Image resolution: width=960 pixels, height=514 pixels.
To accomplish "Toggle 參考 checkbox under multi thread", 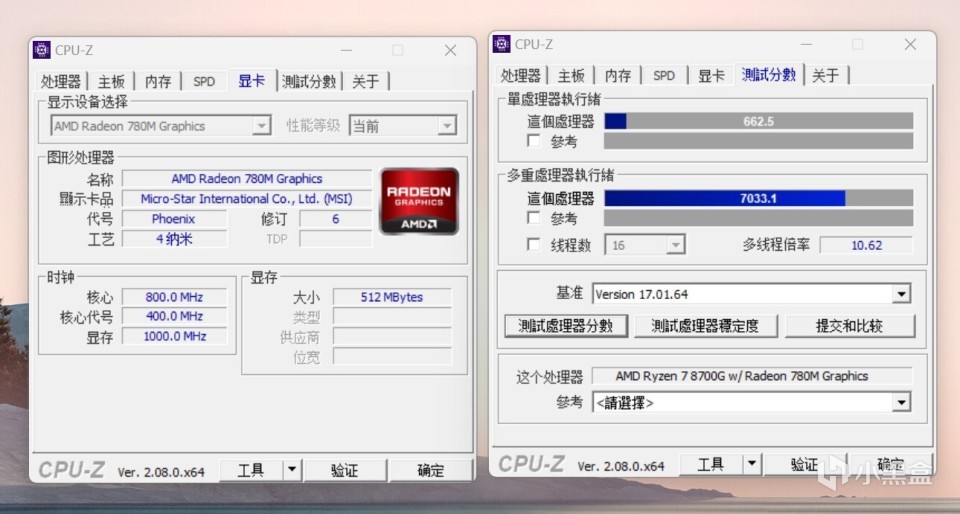I will coord(534,218).
